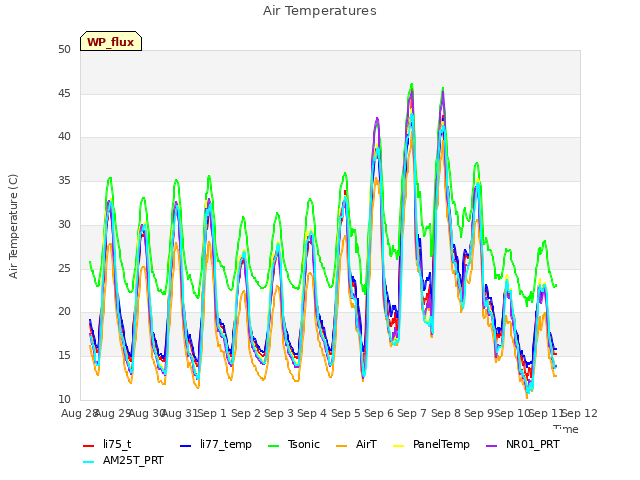Toggle the Tsonic legend entry
This screenshot has width=640, height=480.
[293, 444]
